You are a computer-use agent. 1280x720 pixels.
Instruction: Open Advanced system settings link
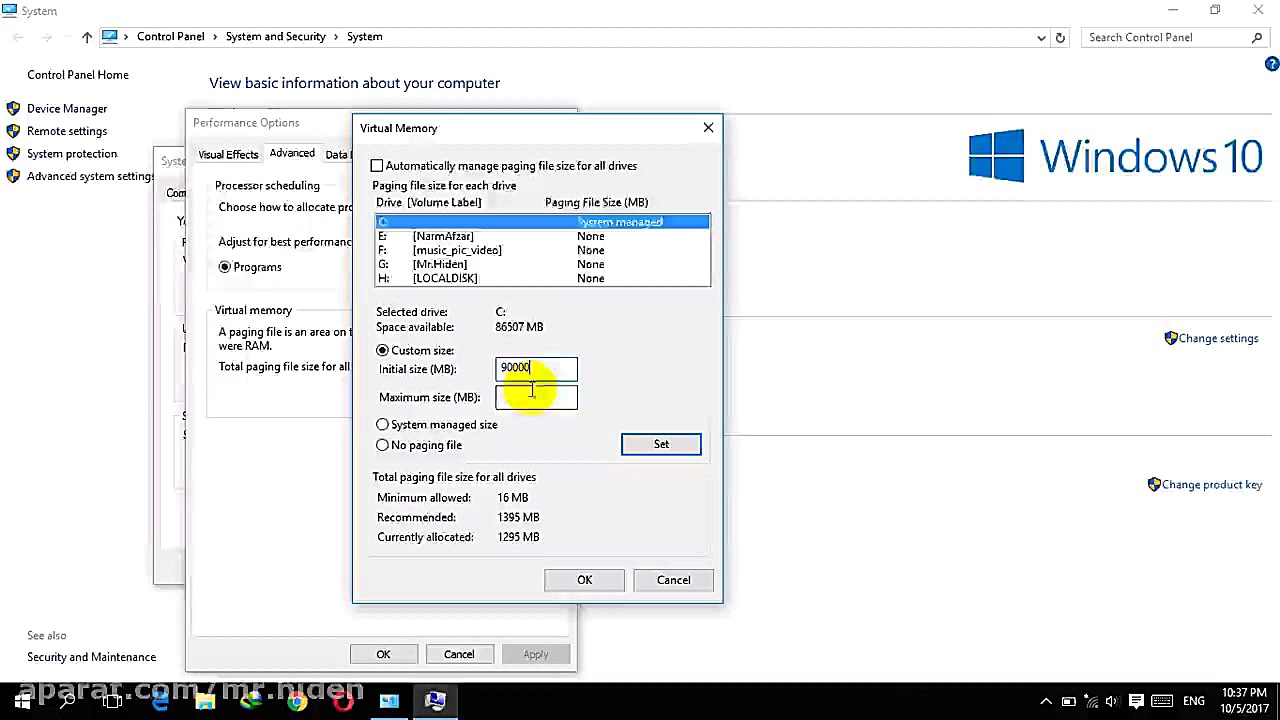tap(91, 176)
